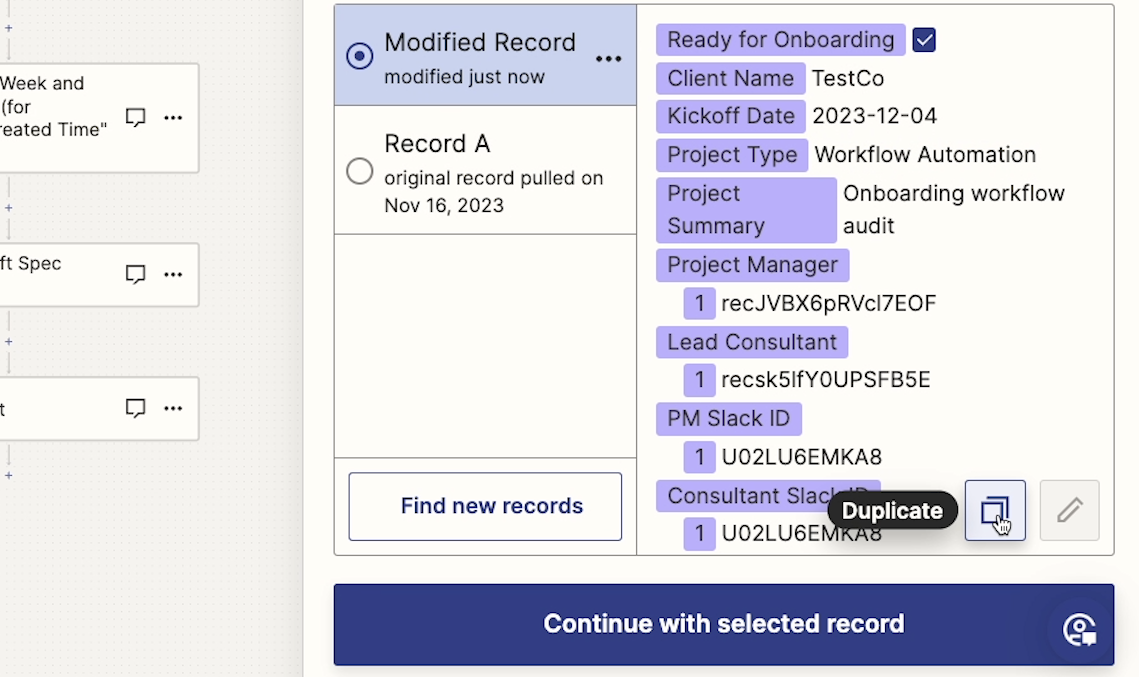Image resolution: width=1139 pixels, height=677 pixels.
Task: Open three-dot menu on Spec step card
Action: tap(173, 275)
